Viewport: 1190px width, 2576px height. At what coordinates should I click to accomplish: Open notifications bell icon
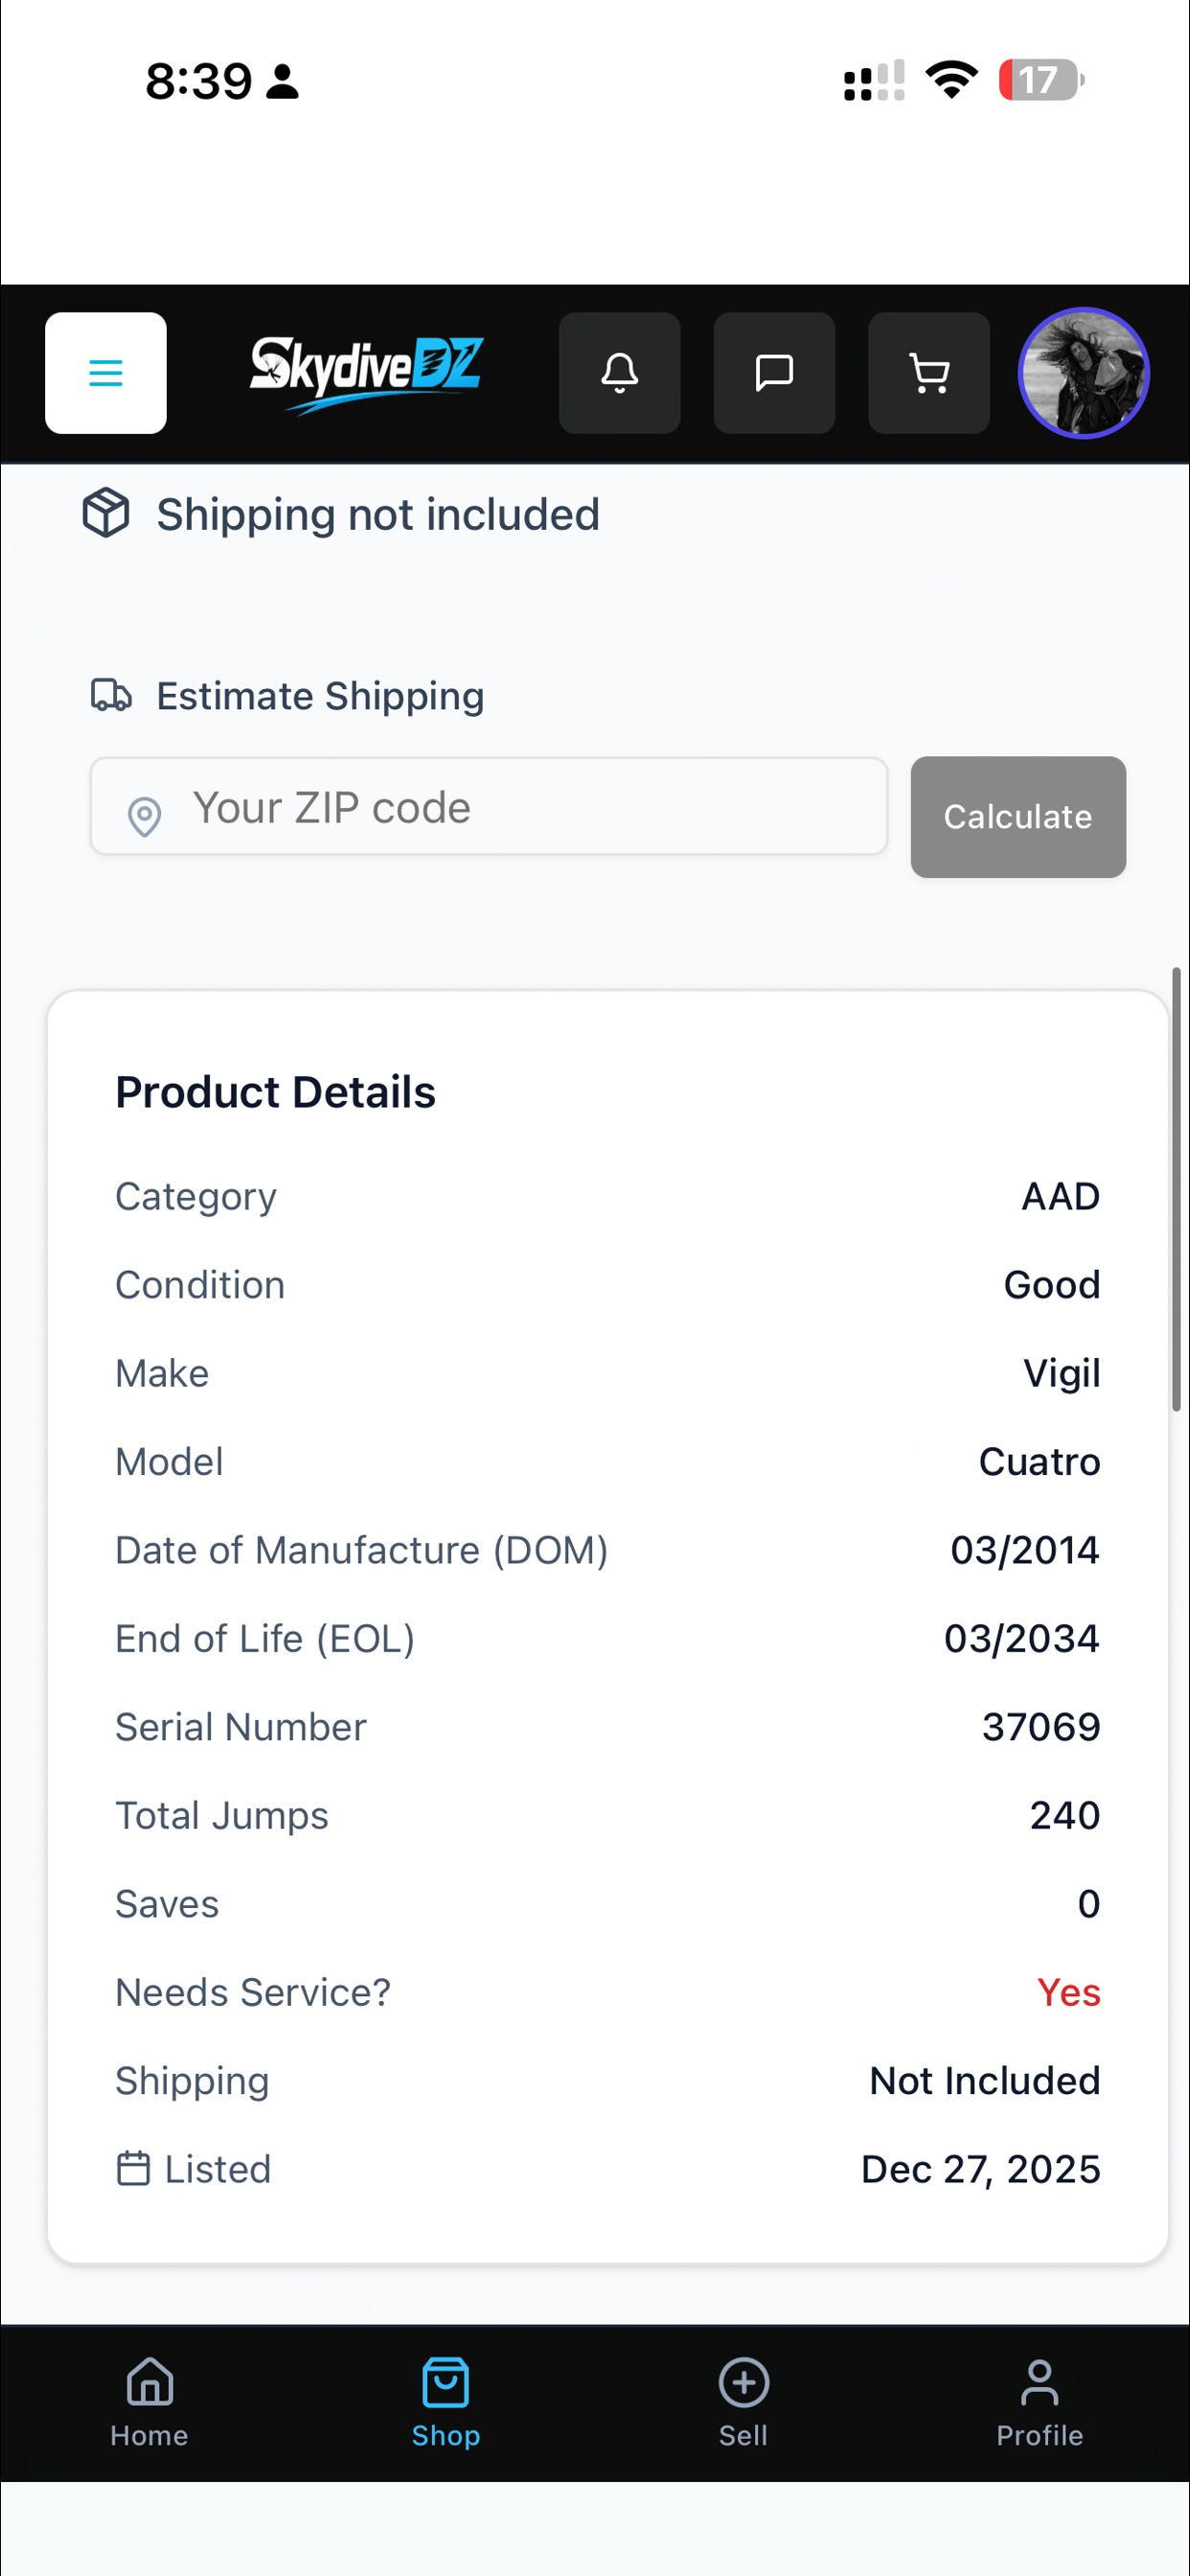pyautogui.click(x=620, y=373)
